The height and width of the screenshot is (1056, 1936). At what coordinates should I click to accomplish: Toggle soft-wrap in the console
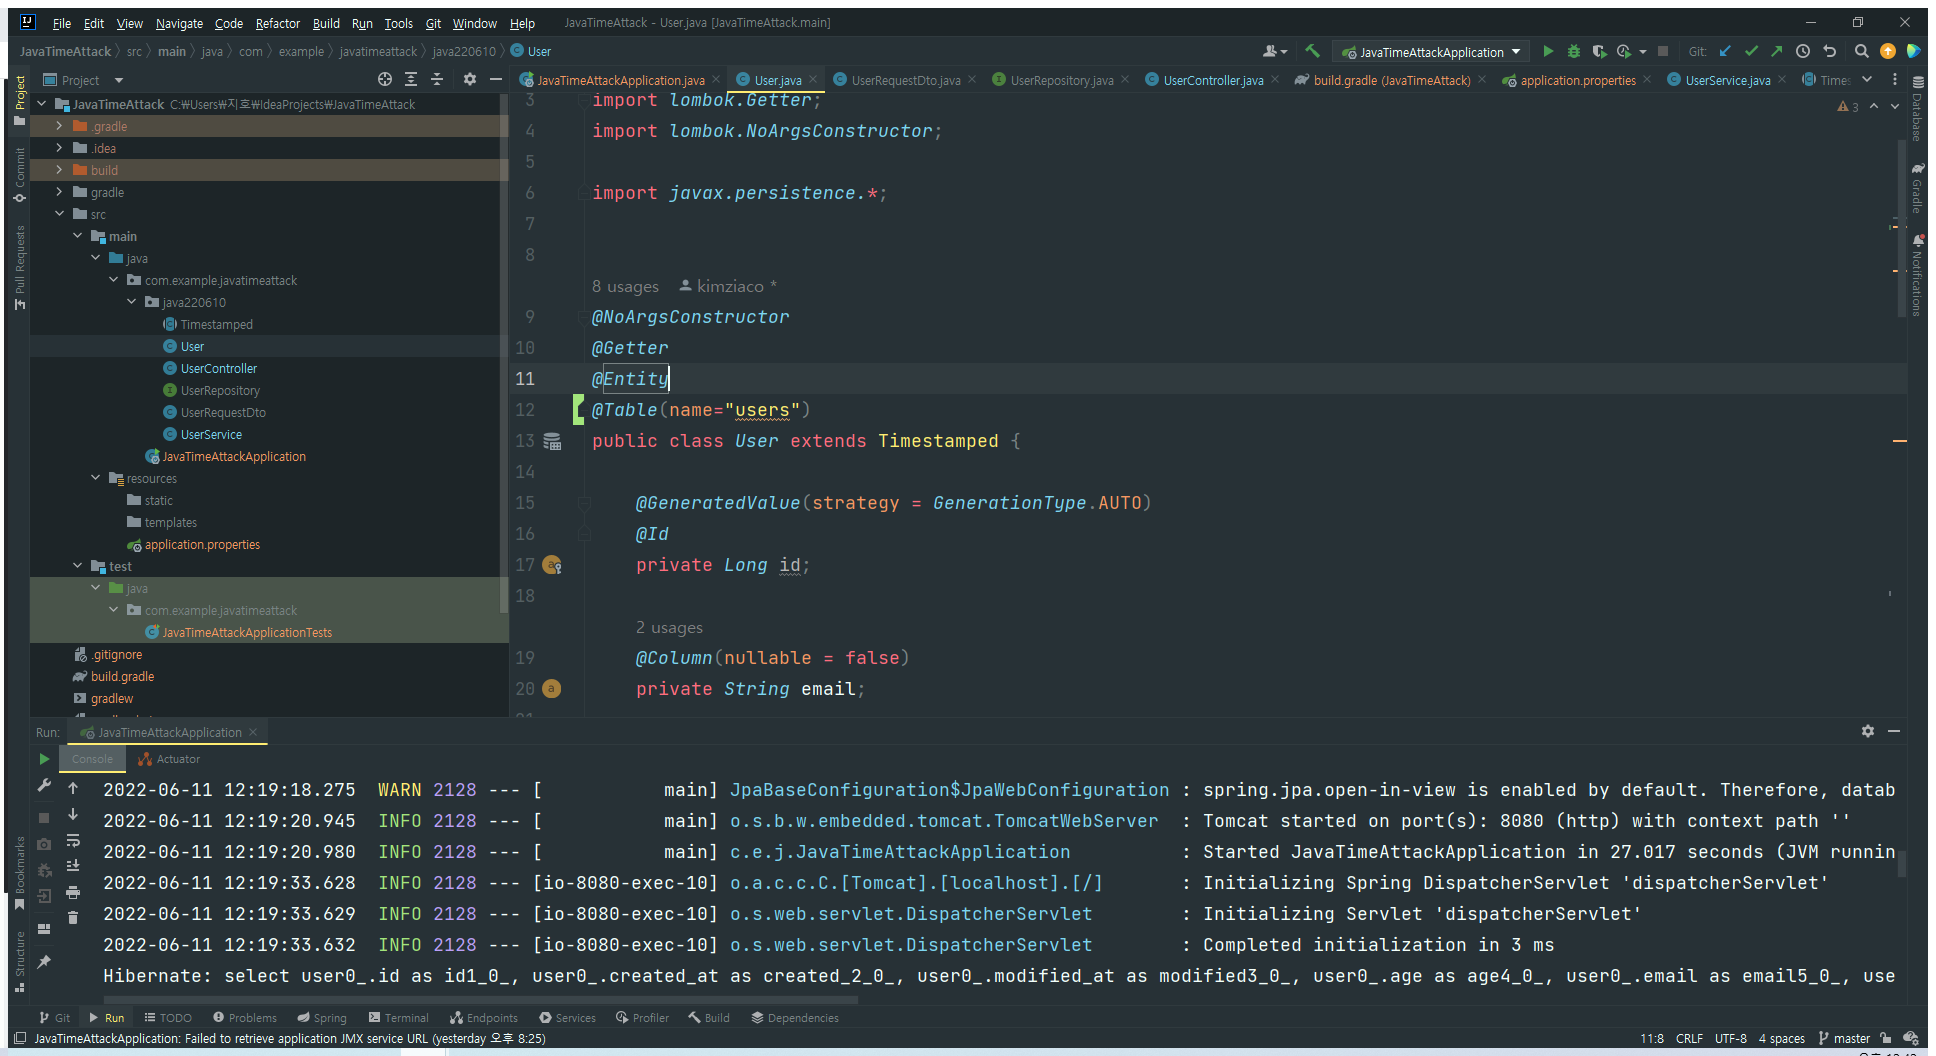[x=73, y=840]
